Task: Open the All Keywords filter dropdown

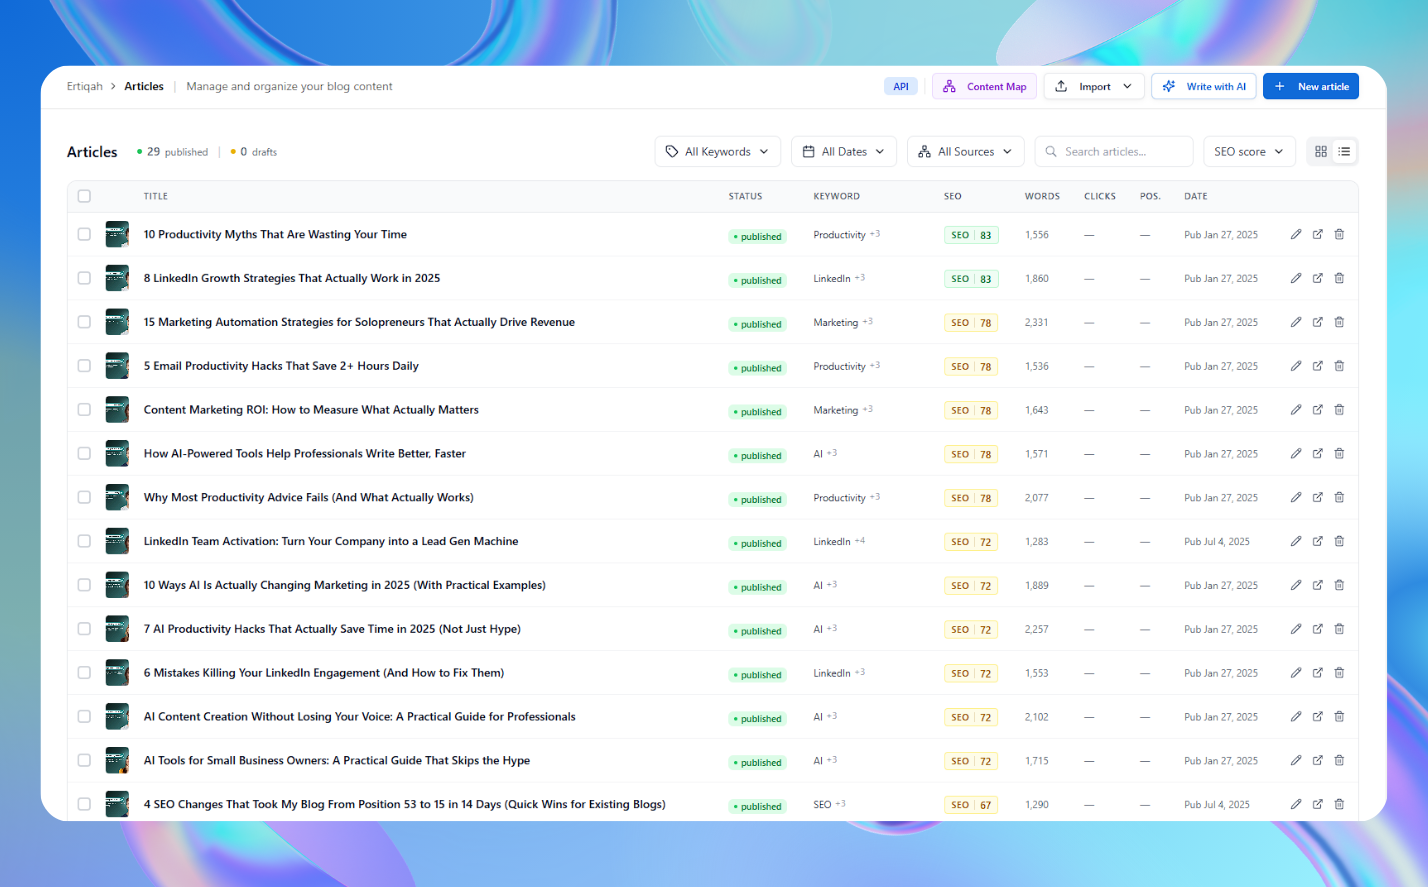Action: [x=717, y=151]
